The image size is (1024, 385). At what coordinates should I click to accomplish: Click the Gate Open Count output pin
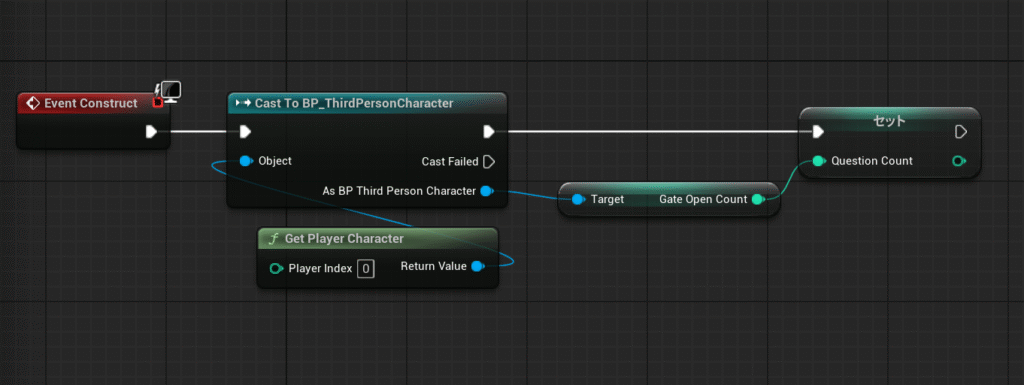coord(757,200)
